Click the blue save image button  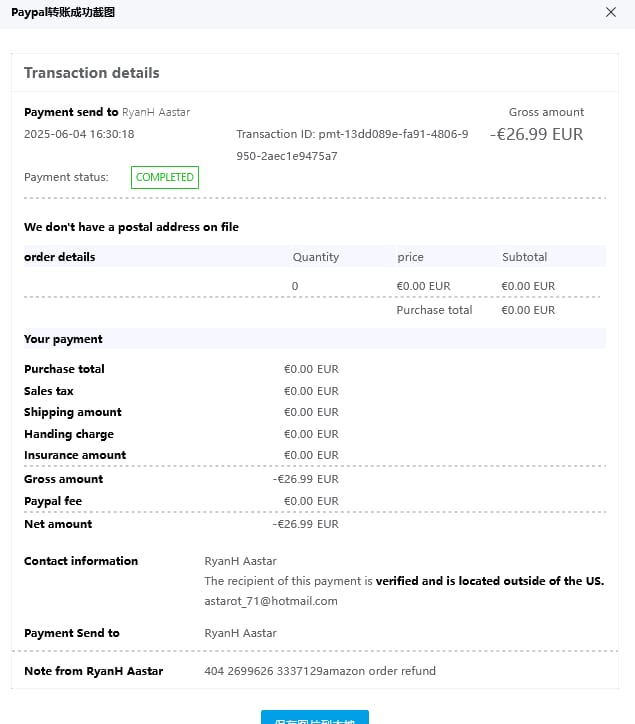pos(315,717)
